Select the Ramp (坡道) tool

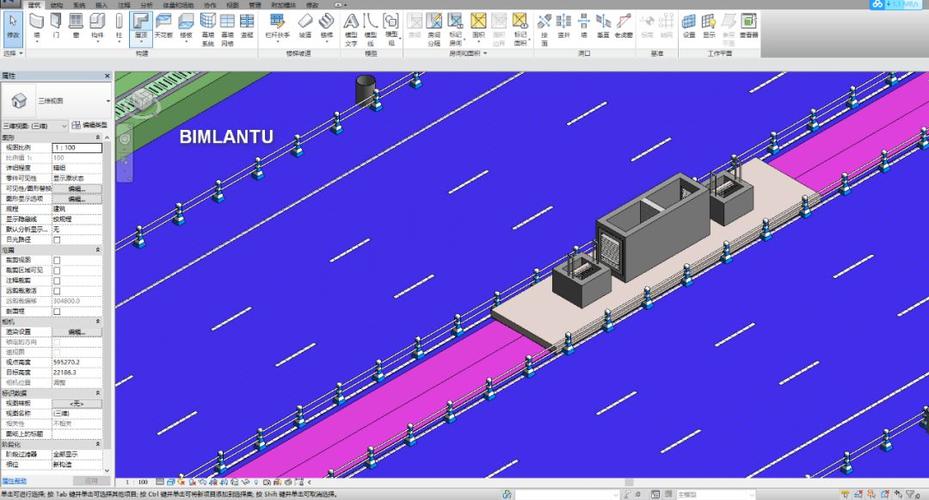pos(305,26)
